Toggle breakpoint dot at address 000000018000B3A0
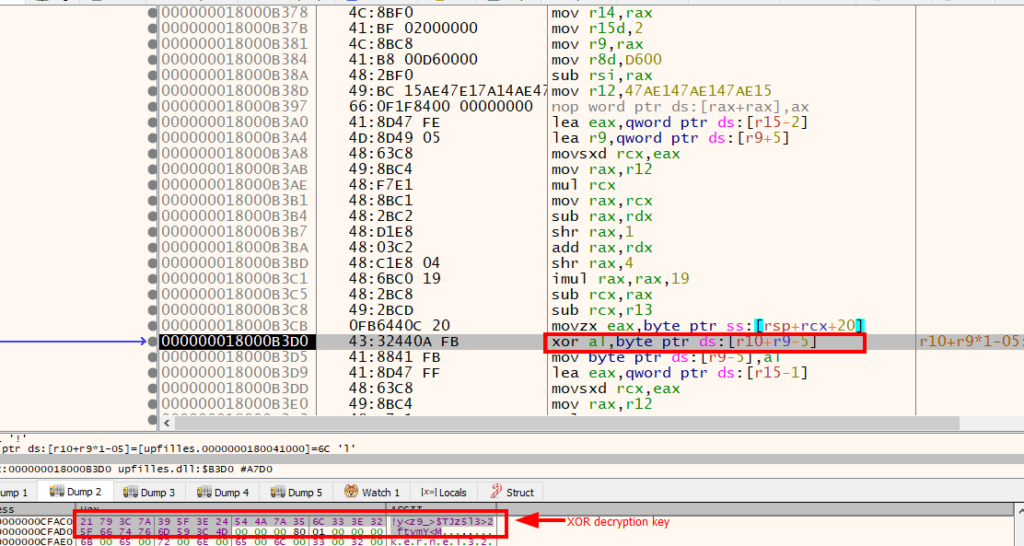Screen dimensions: 1024x546 point(152,121)
